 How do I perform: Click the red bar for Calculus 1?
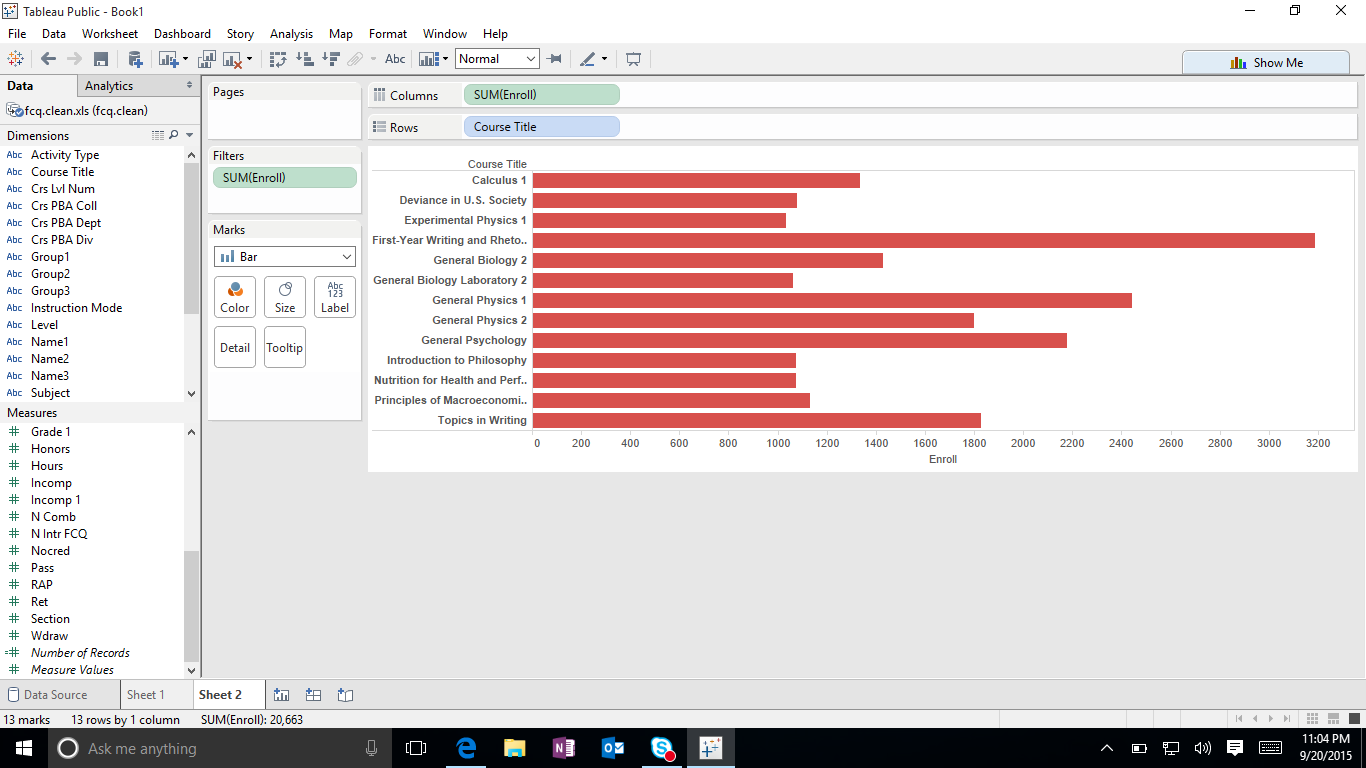(696, 180)
